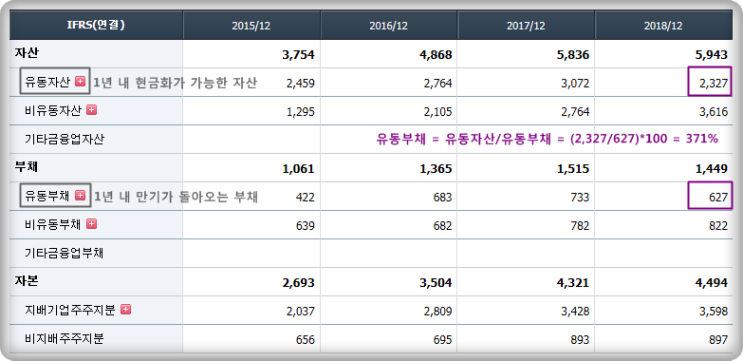743x361 pixels.
Task: Select the 2016/12 column header
Action: (x=389, y=26)
